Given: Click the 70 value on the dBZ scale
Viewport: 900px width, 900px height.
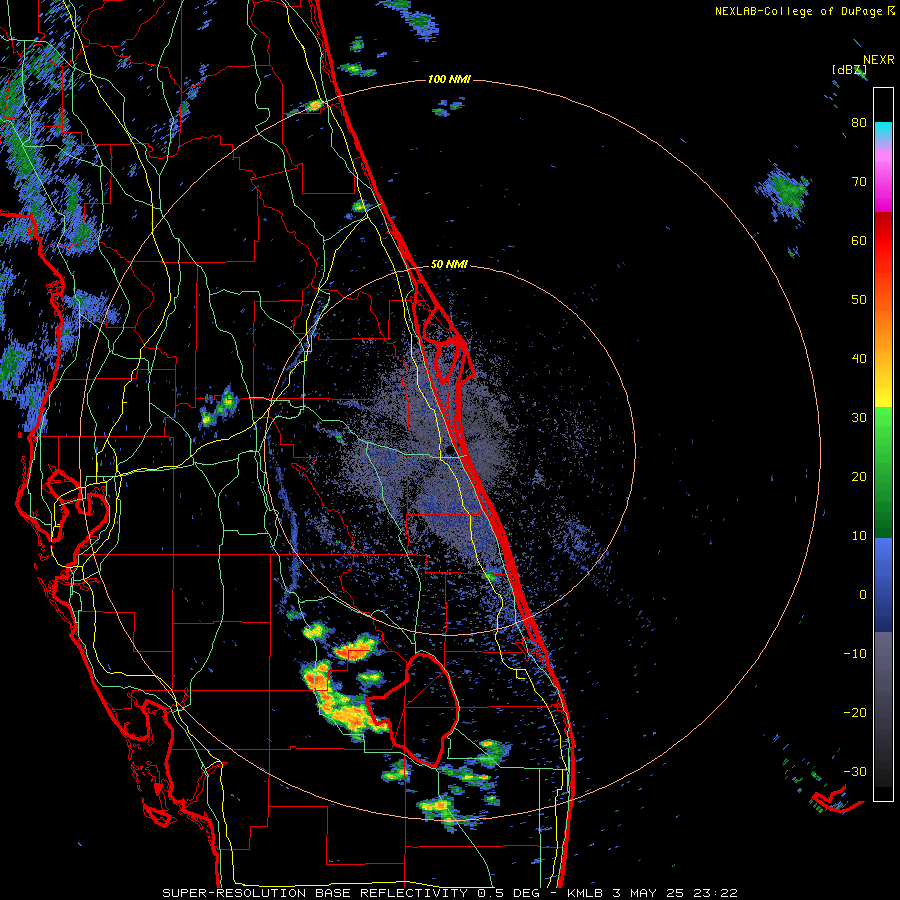Looking at the screenshot, I should point(859,182).
